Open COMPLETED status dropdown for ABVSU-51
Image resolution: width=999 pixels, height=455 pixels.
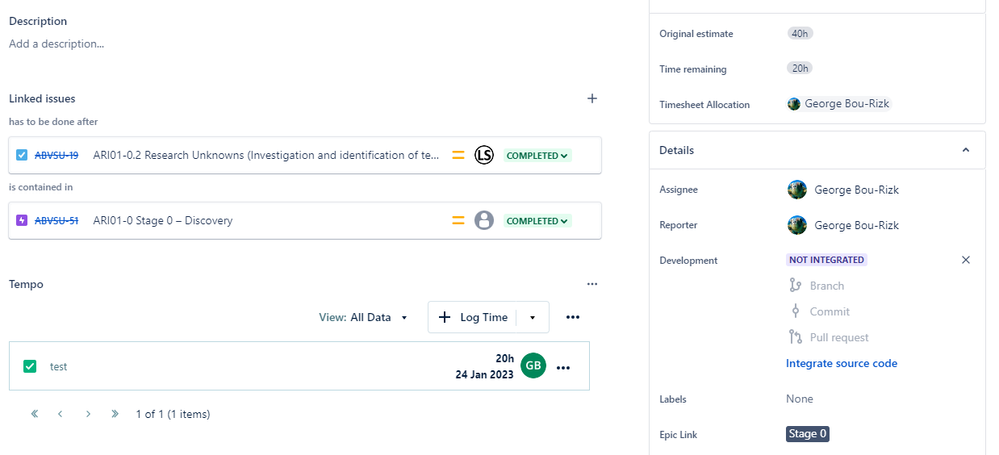(537, 221)
